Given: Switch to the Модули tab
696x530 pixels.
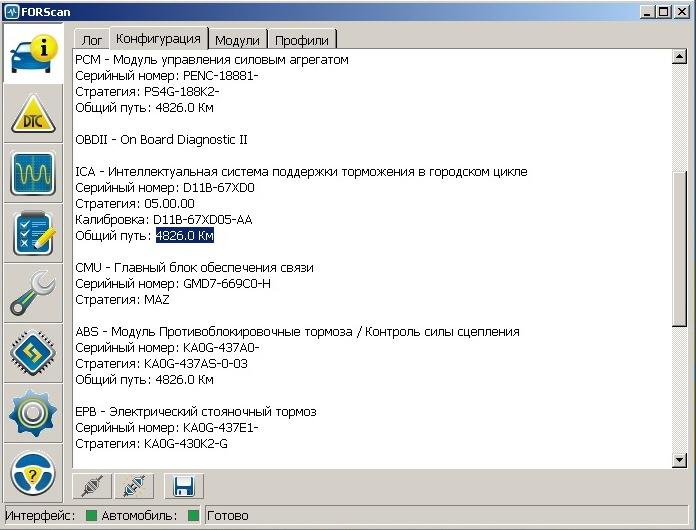Looking at the screenshot, I should point(237,40).
